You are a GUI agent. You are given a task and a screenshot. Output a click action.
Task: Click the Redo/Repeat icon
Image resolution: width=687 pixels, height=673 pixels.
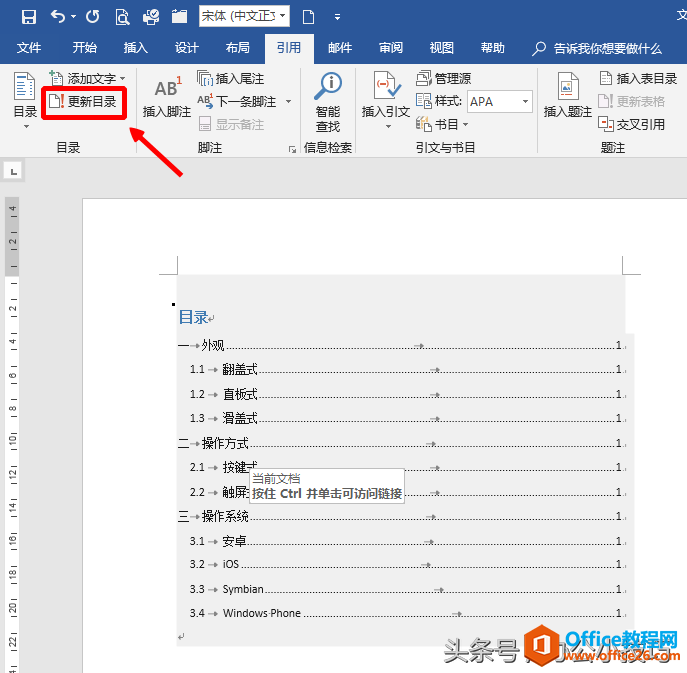[x=92, y=17]
